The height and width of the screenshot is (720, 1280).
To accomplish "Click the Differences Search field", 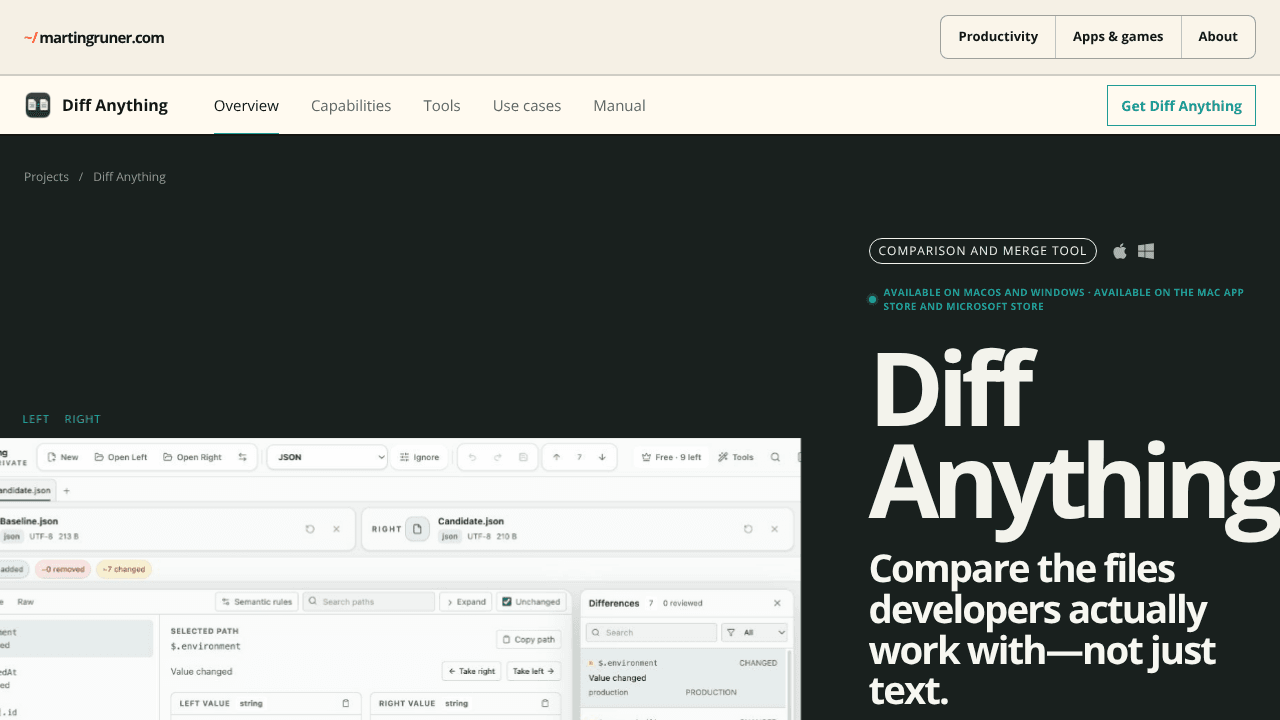I will 651,633.
